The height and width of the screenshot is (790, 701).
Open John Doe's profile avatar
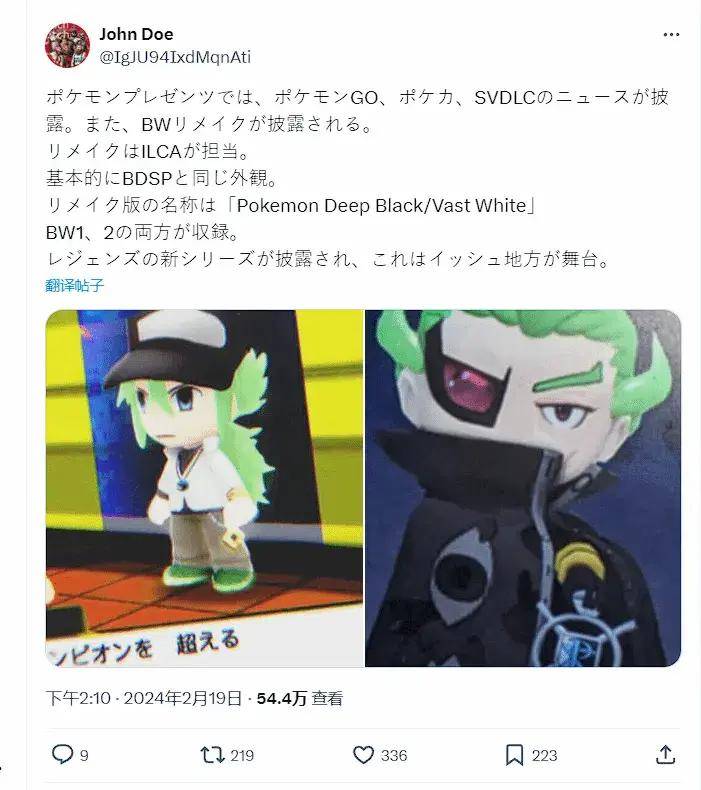click(x=67, y=45)
